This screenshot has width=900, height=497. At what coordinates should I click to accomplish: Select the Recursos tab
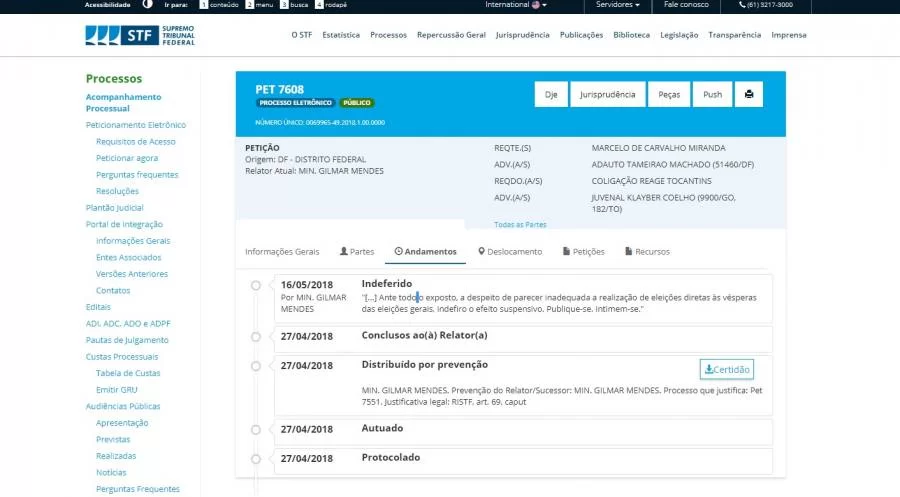tap(647, 251)
